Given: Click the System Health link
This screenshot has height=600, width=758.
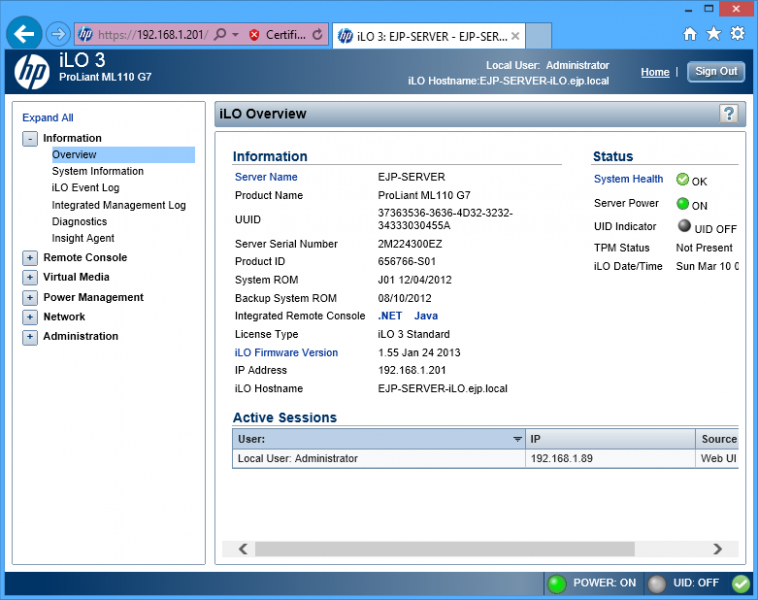Looking at the screenshot, I should coord(628,179).
